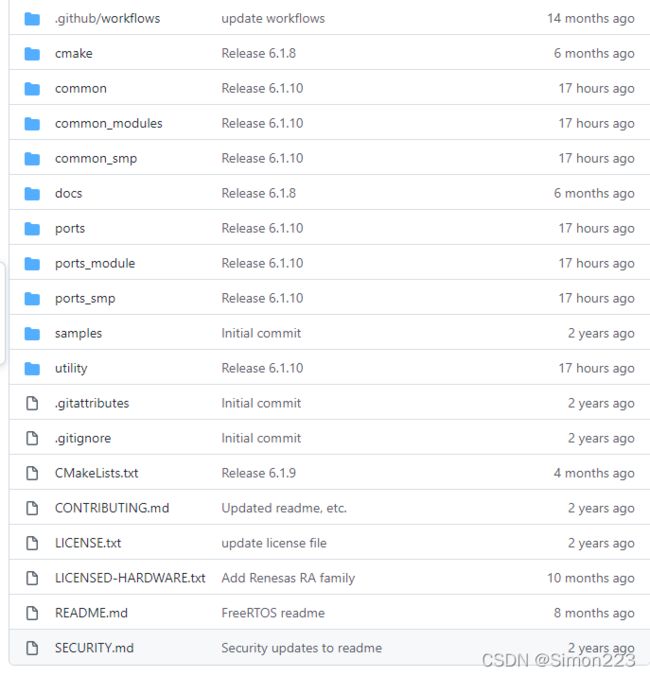Screen dimensions: 650x676
Task: Click file icon beside SECURITY.md
Action: tap(32, 648)
